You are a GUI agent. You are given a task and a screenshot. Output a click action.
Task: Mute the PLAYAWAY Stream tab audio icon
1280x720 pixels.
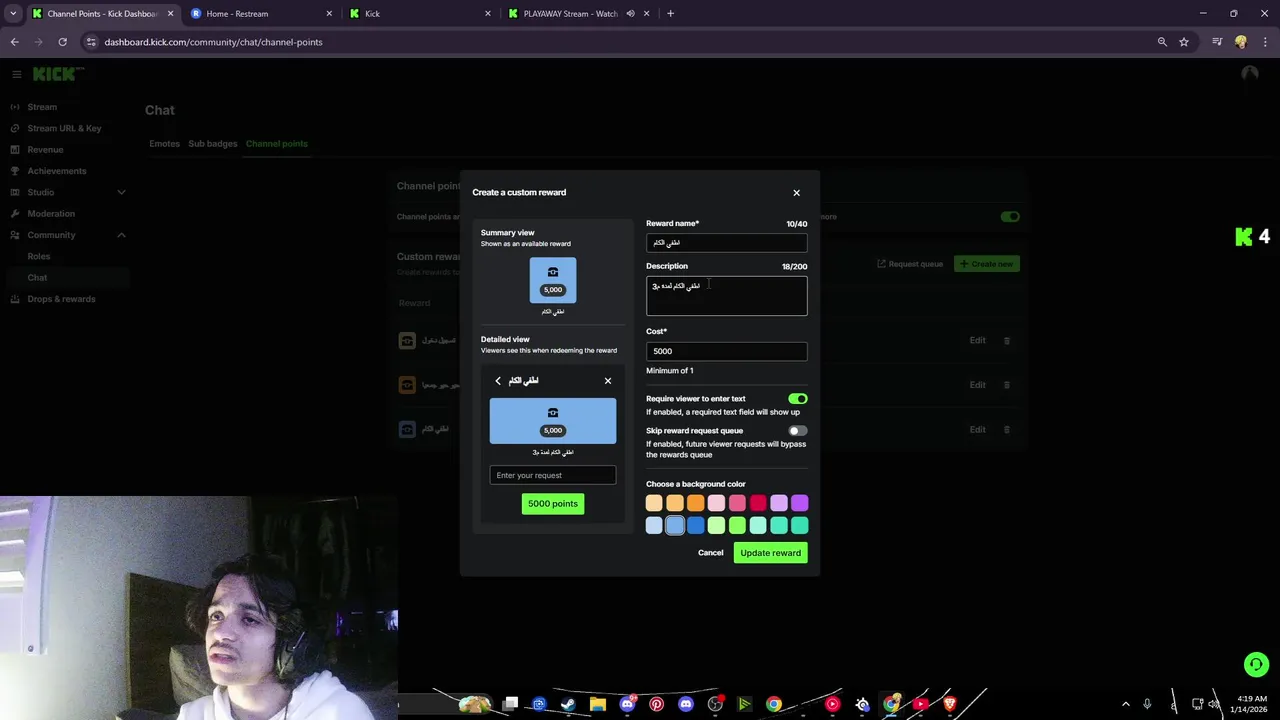click(630, 14)
